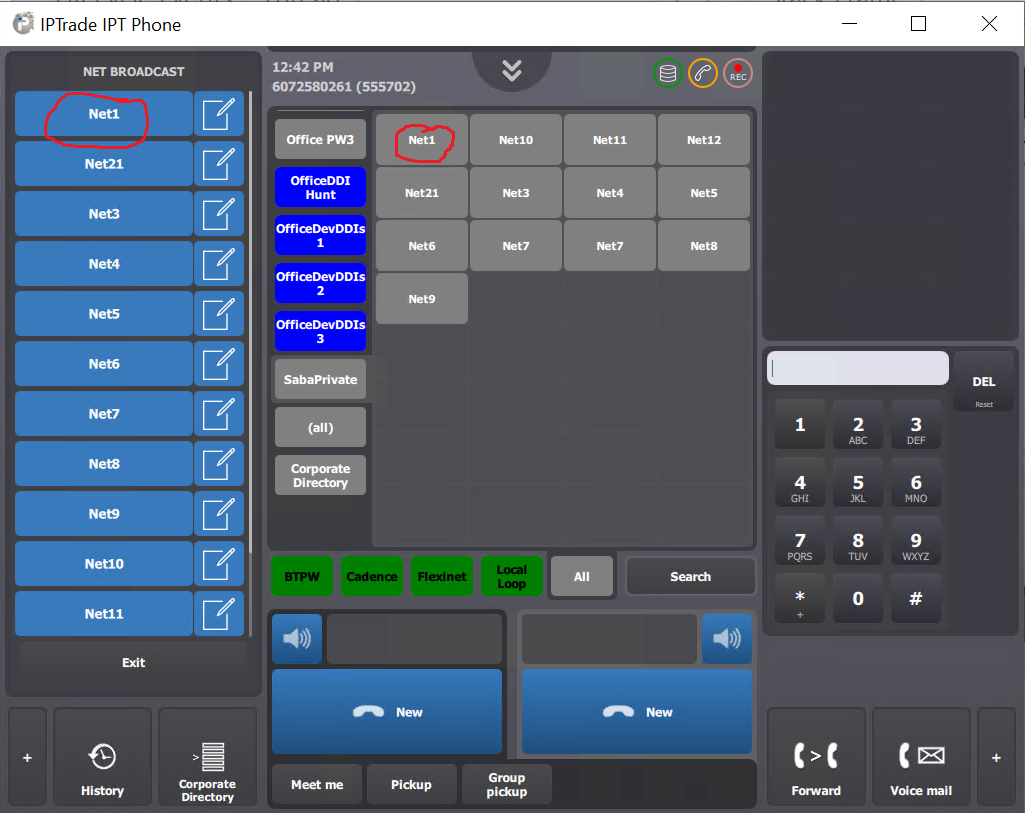1025x813 pixels.
Task: Exit the Net Broadcast panel
Action: [x=133, y=663]
